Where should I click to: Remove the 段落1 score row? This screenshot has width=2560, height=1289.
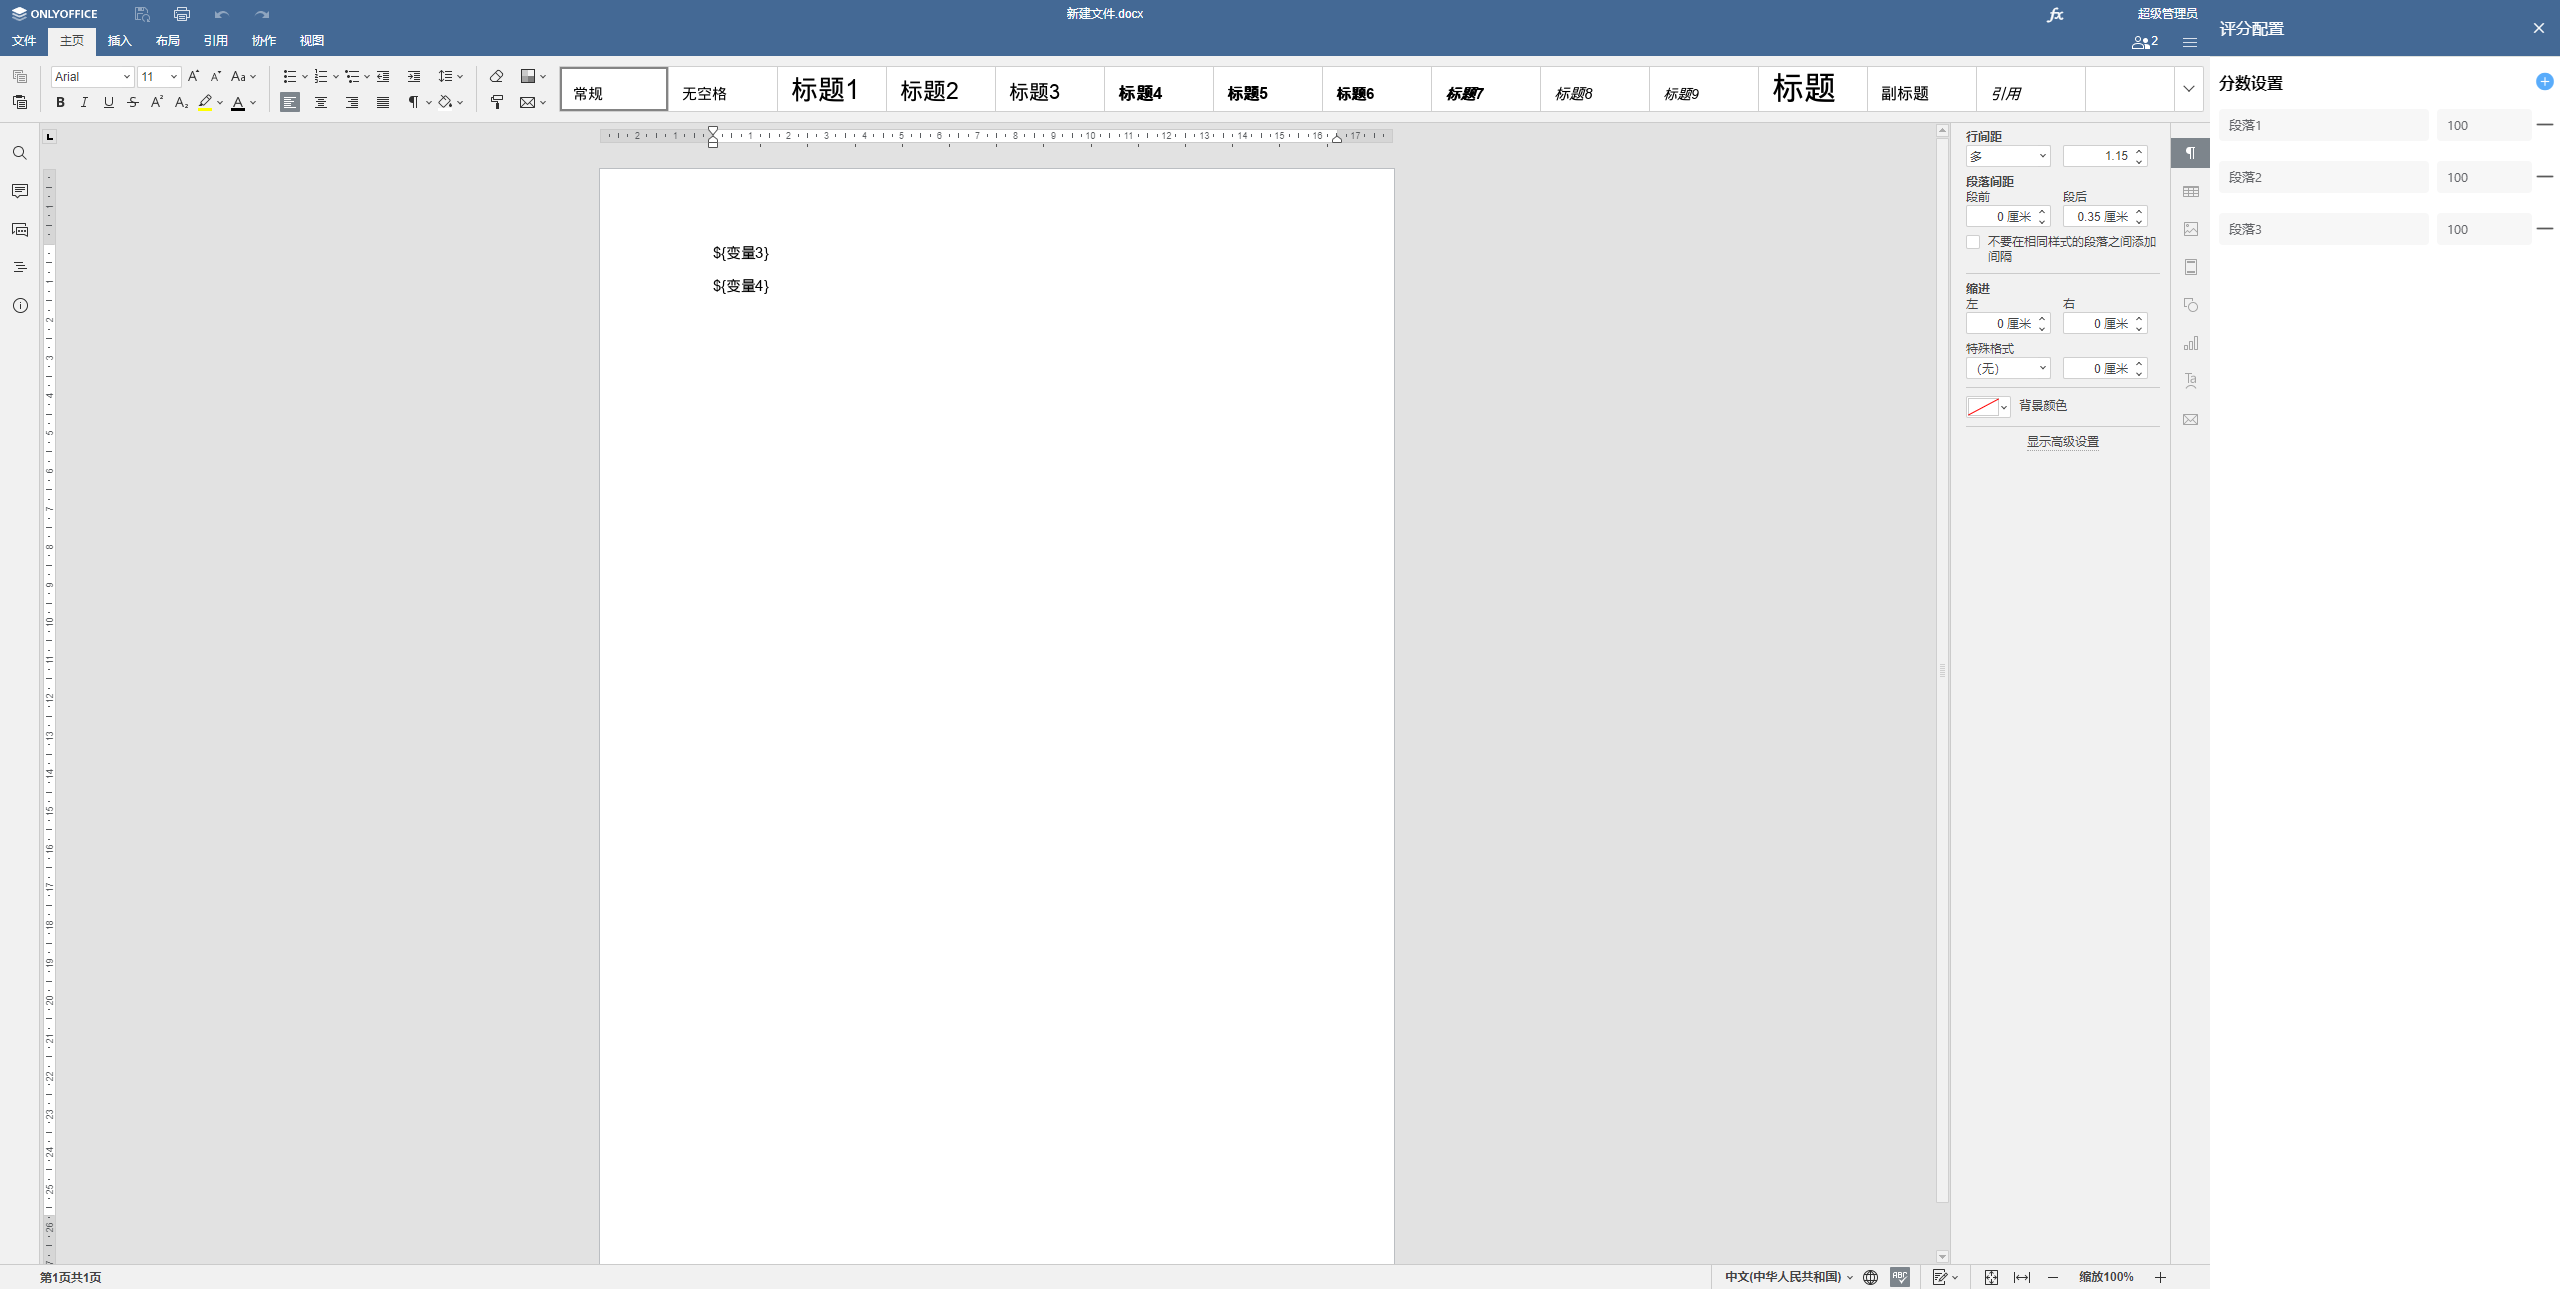coord(2545,125)
